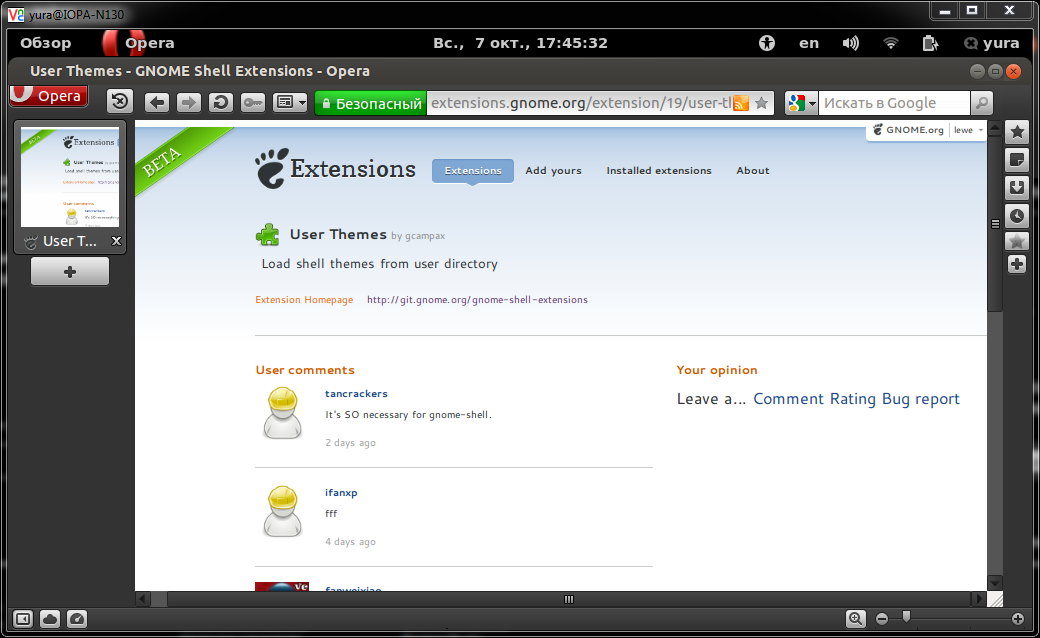
Task: Click the zoom slider handle
Action: 906,617
